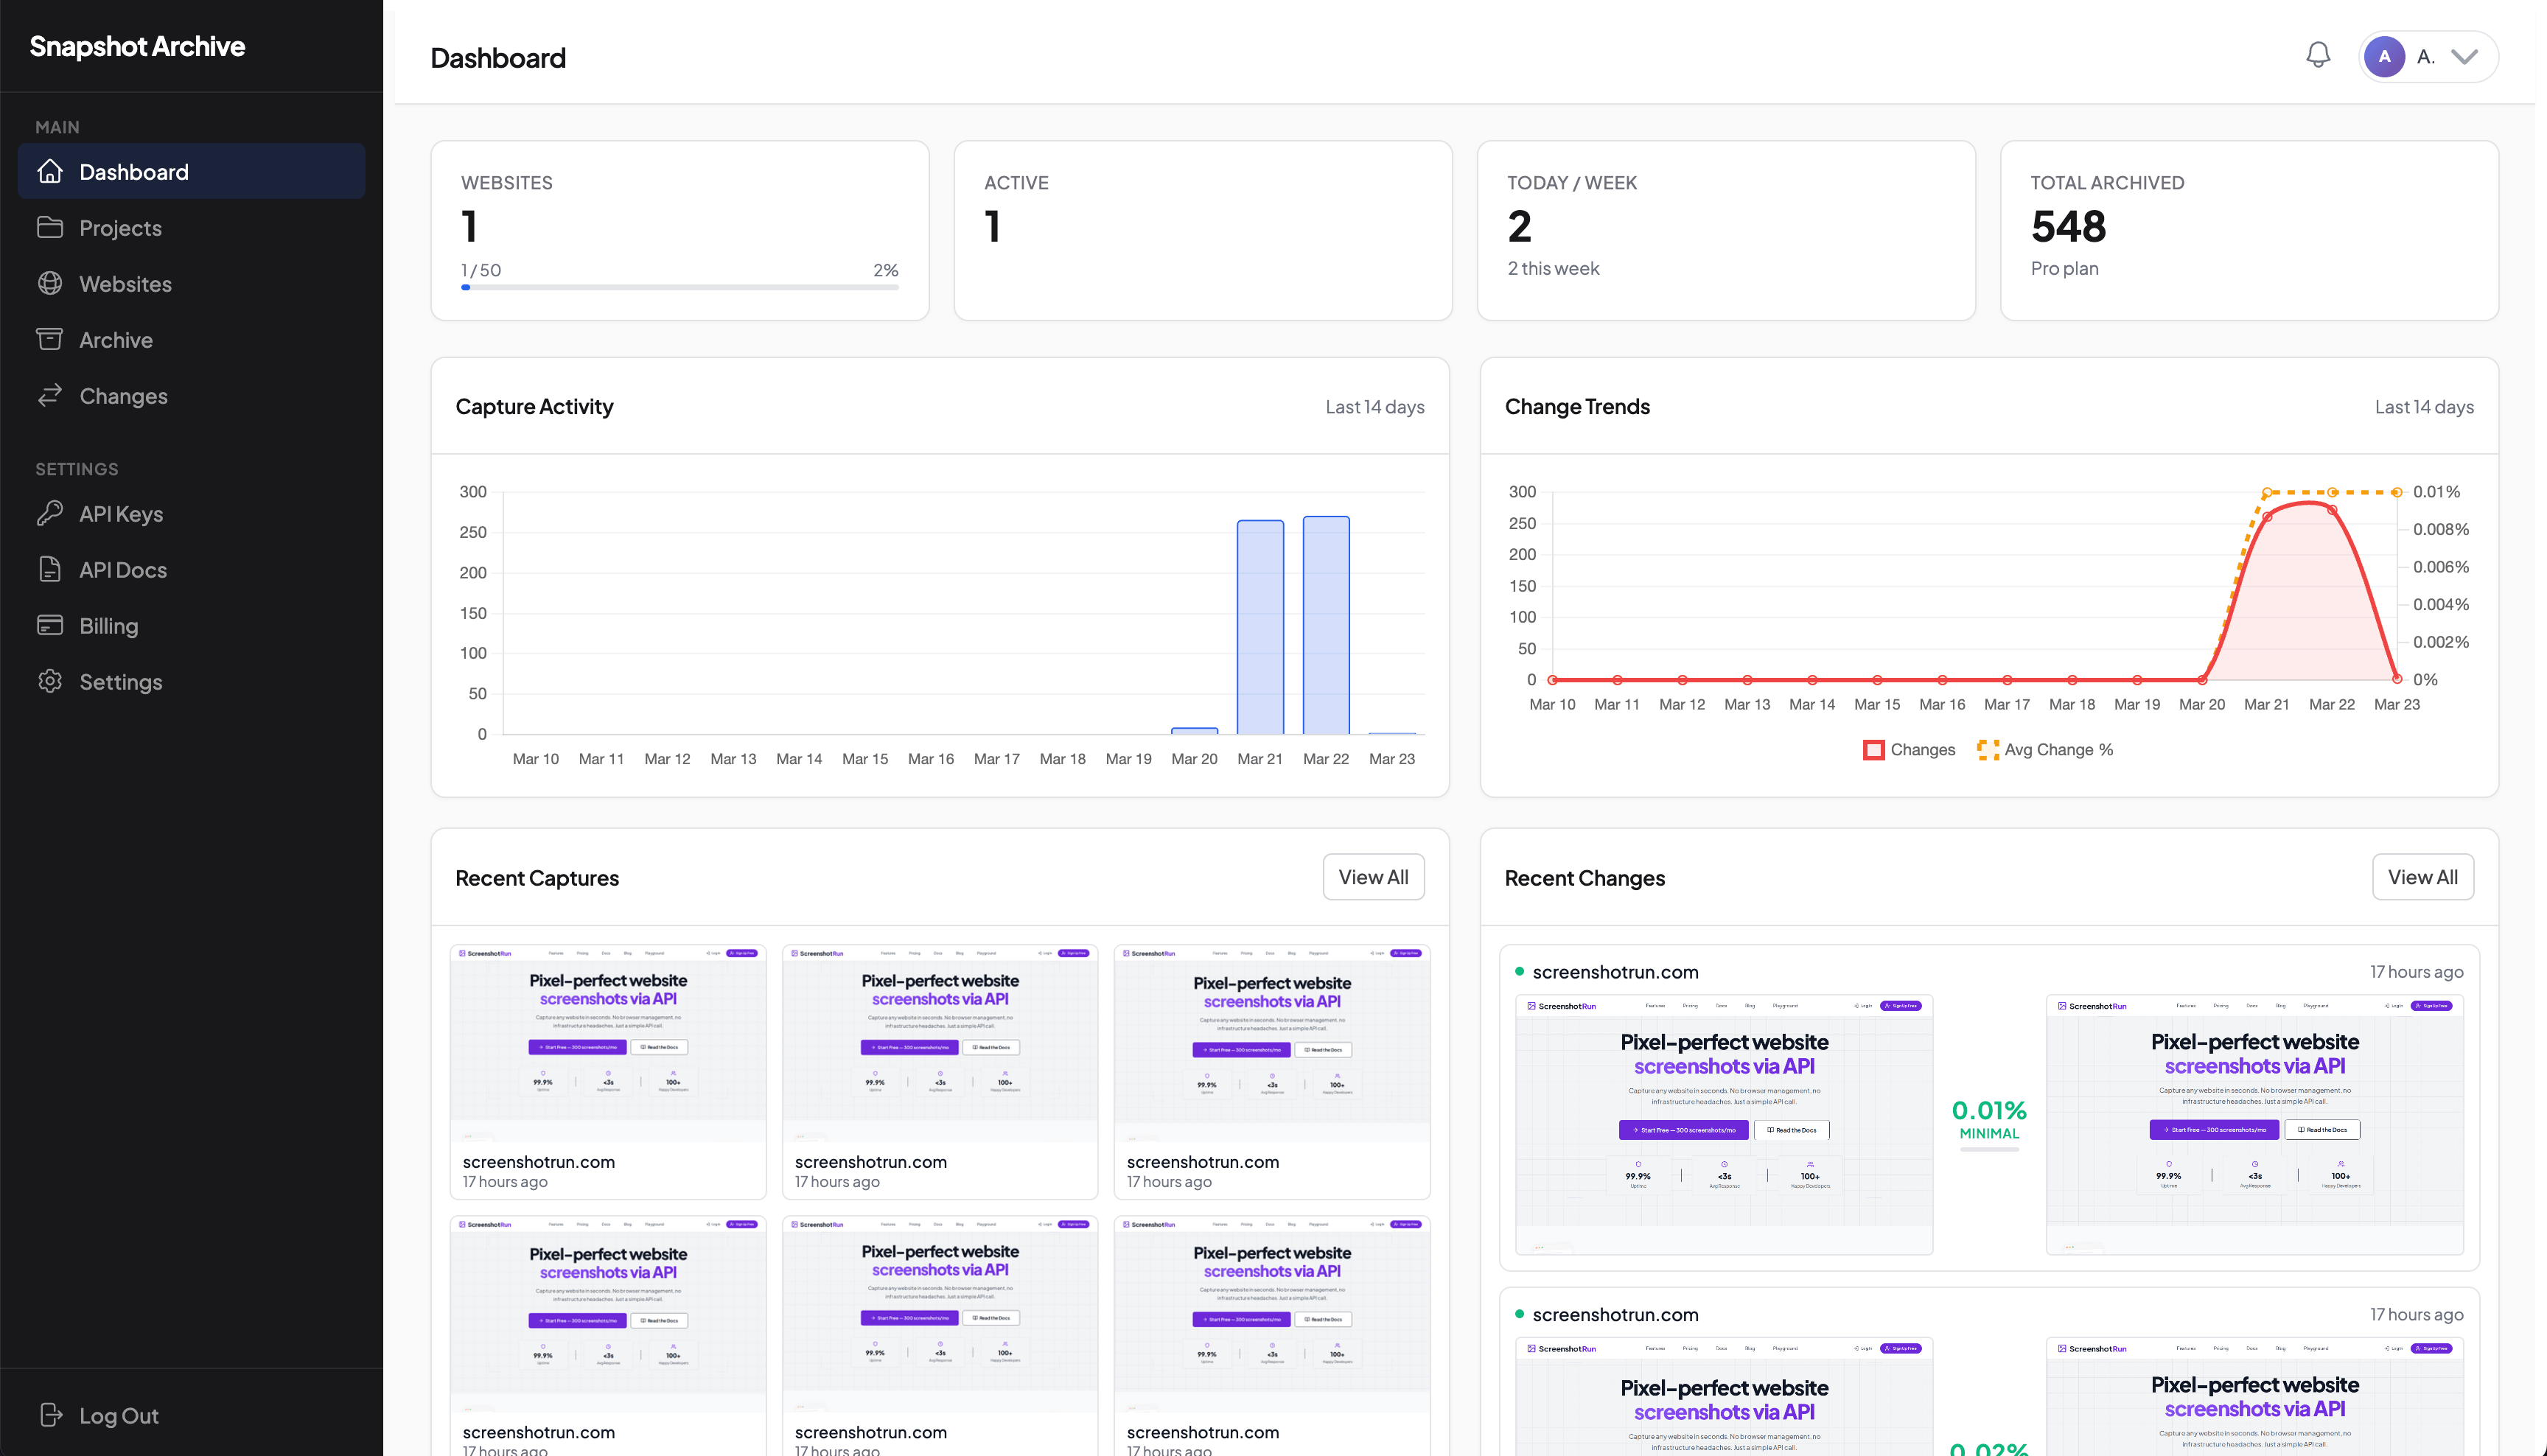Open the API Docs page

pyautogui.click(x=191, y=569)
